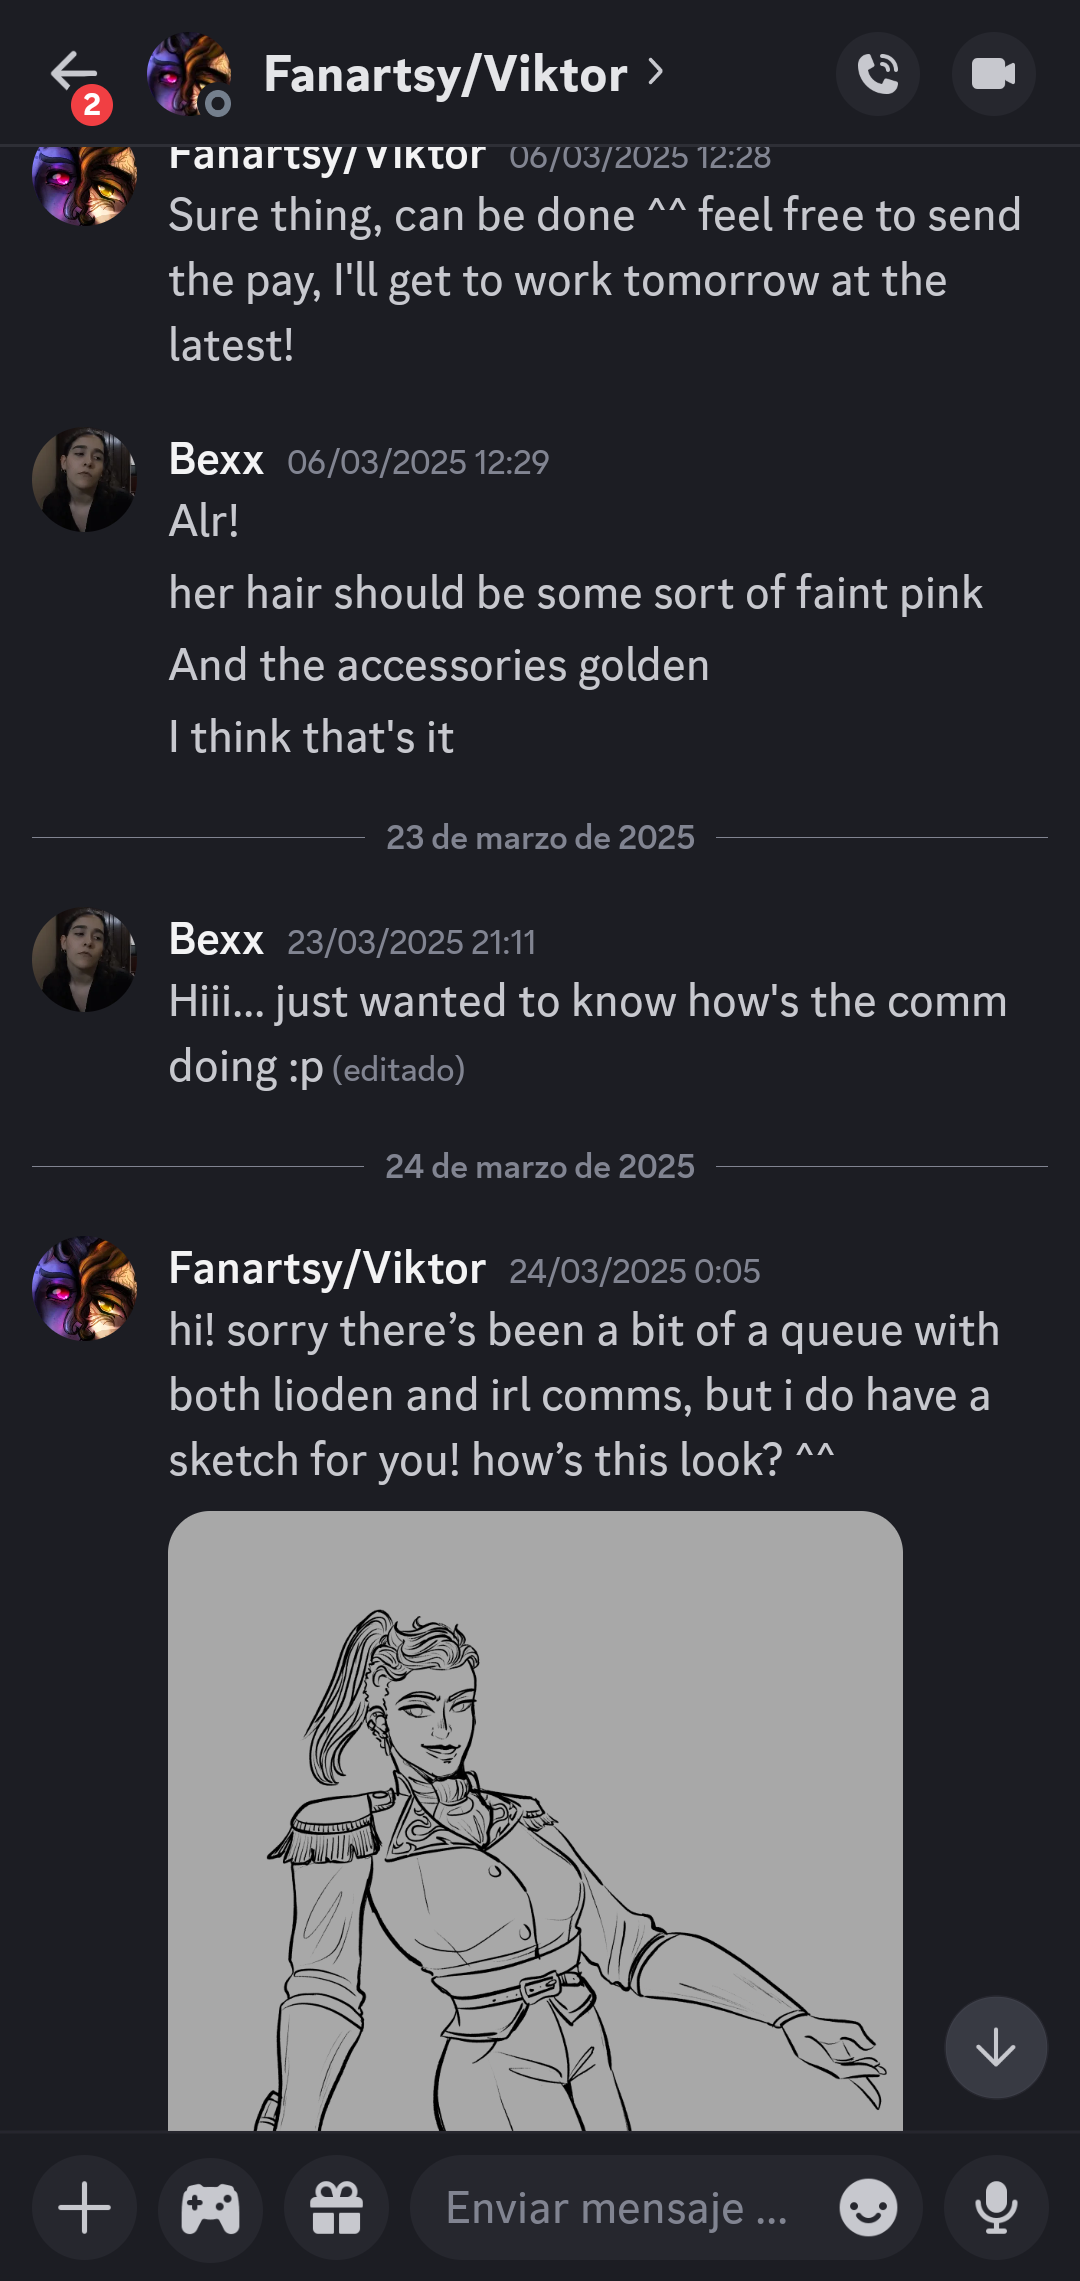Open Fanartsy/Viktor title in header
The width and height of the screenshot is (1080, 2281).
point(445,74)
